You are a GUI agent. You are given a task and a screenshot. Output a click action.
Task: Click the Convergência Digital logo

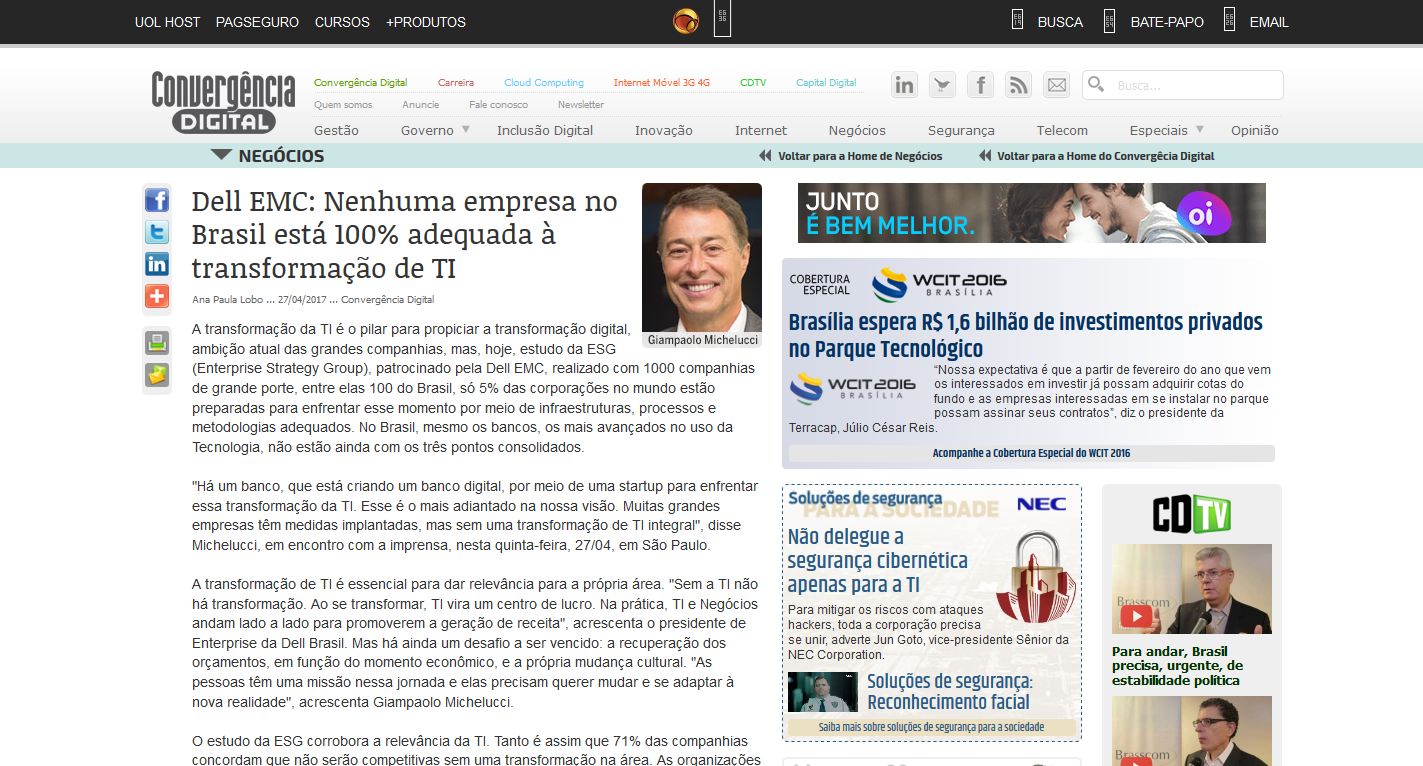(x=223, y=102)
